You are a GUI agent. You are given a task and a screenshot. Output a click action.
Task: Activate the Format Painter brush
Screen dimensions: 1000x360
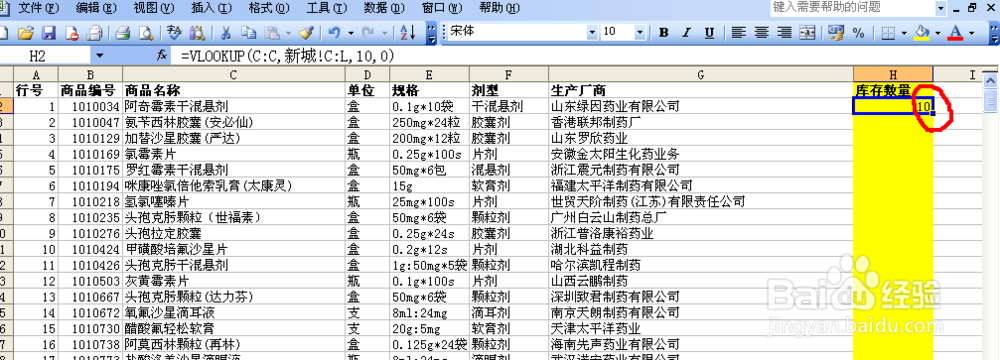pyautogui.click(x=306, y=33)
